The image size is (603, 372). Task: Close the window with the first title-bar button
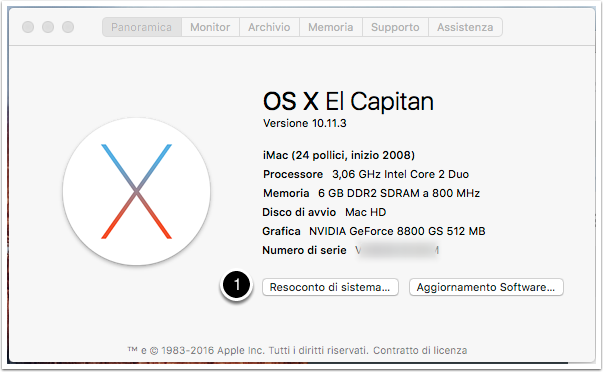pos(28,27)
